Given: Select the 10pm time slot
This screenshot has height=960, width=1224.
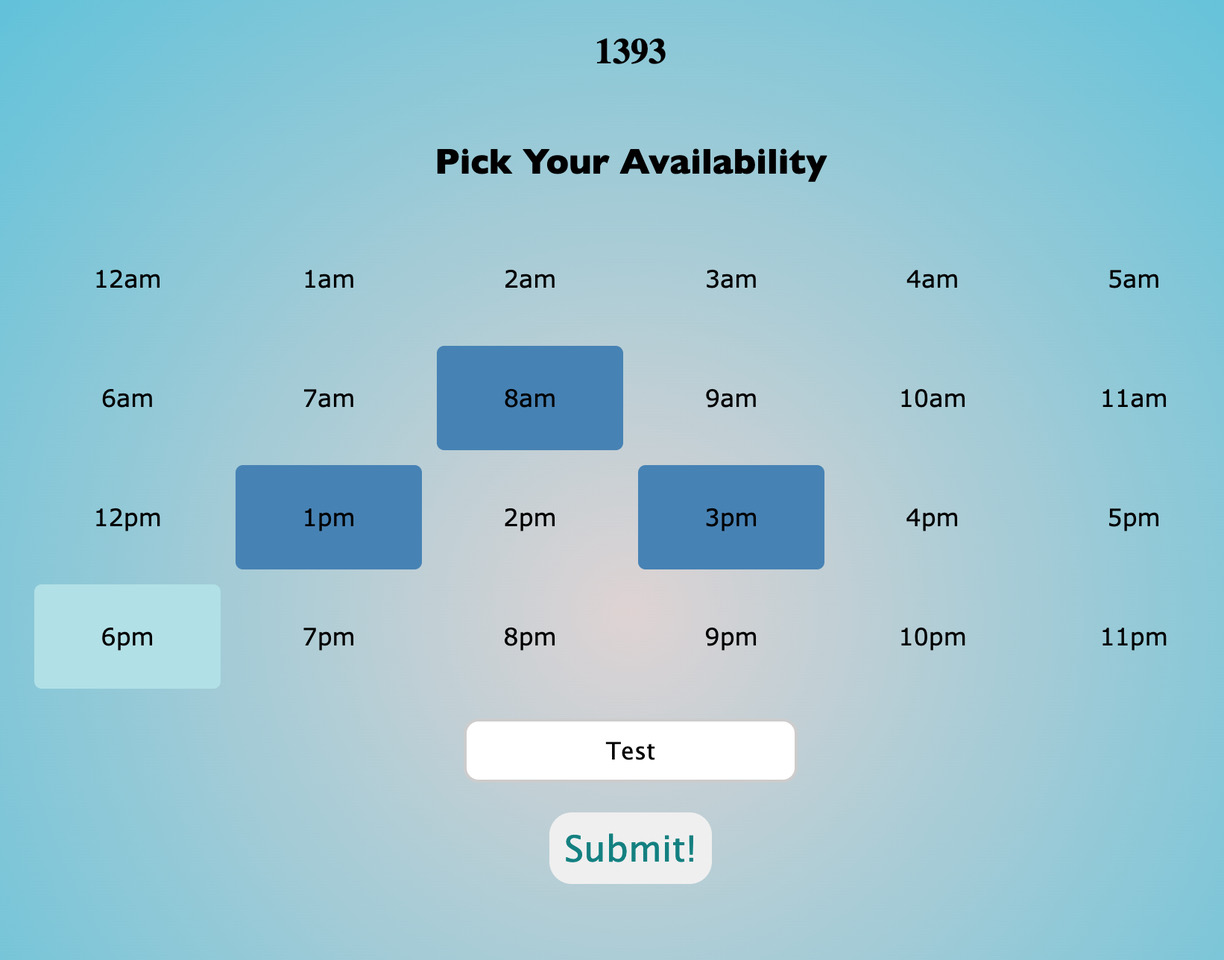Looking at the screenshot, I should pos(932,636).
